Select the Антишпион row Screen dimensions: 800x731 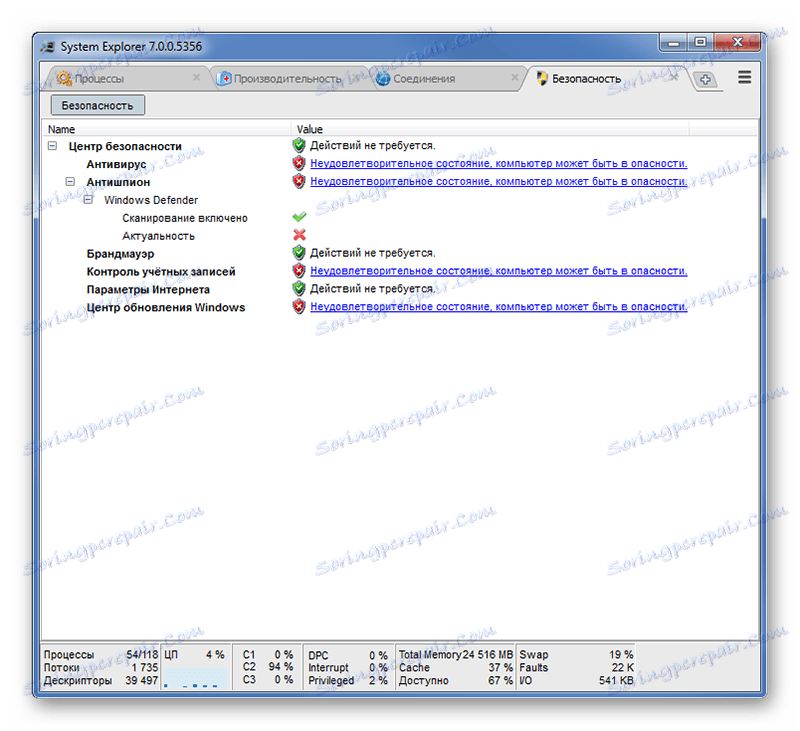tap(399, 182)
